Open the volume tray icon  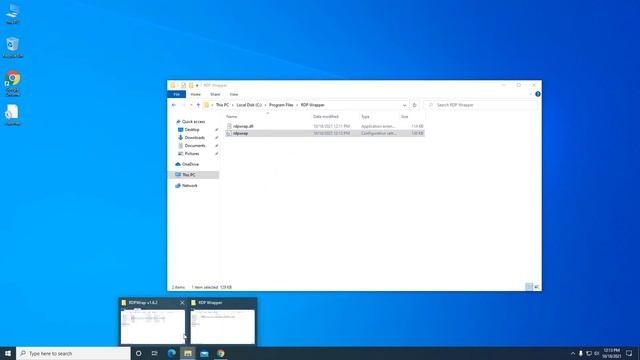[597, 353]
